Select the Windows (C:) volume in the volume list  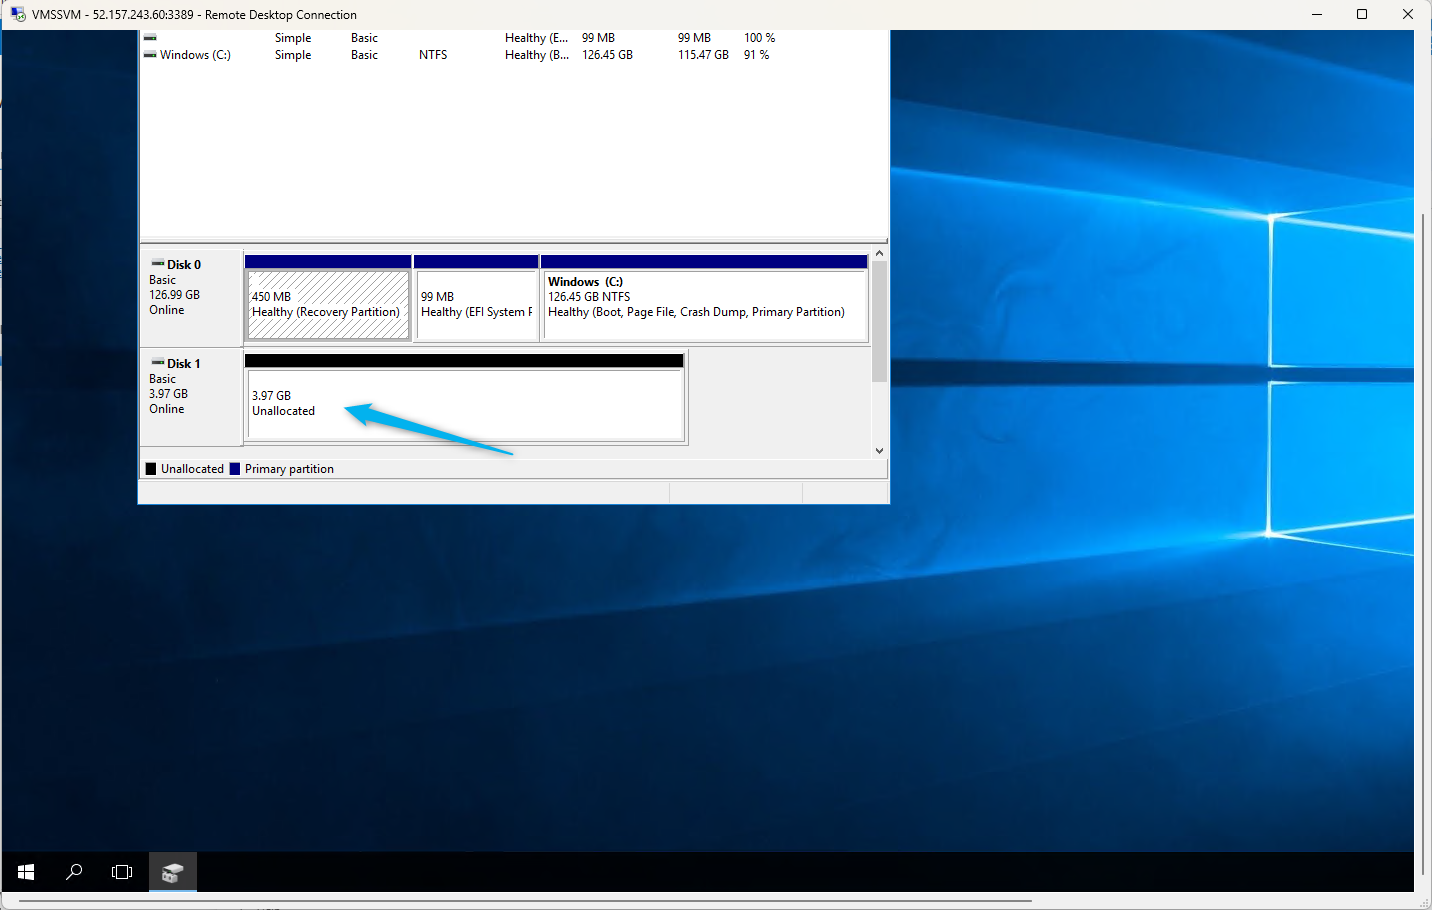(195, 55)
